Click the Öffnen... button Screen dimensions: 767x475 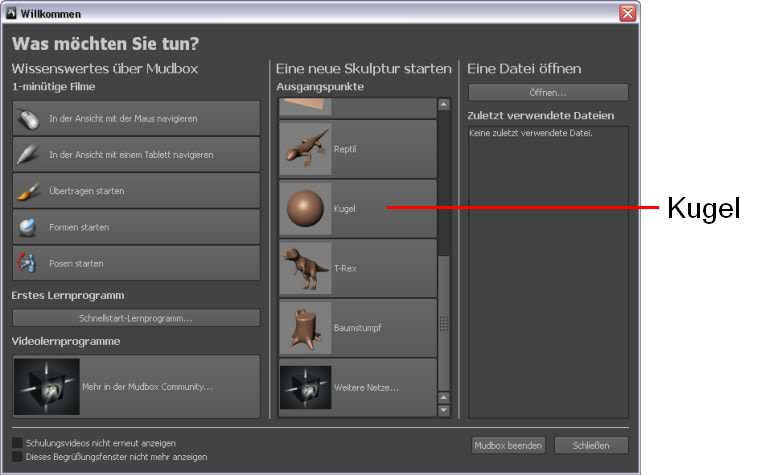point(548,92)
